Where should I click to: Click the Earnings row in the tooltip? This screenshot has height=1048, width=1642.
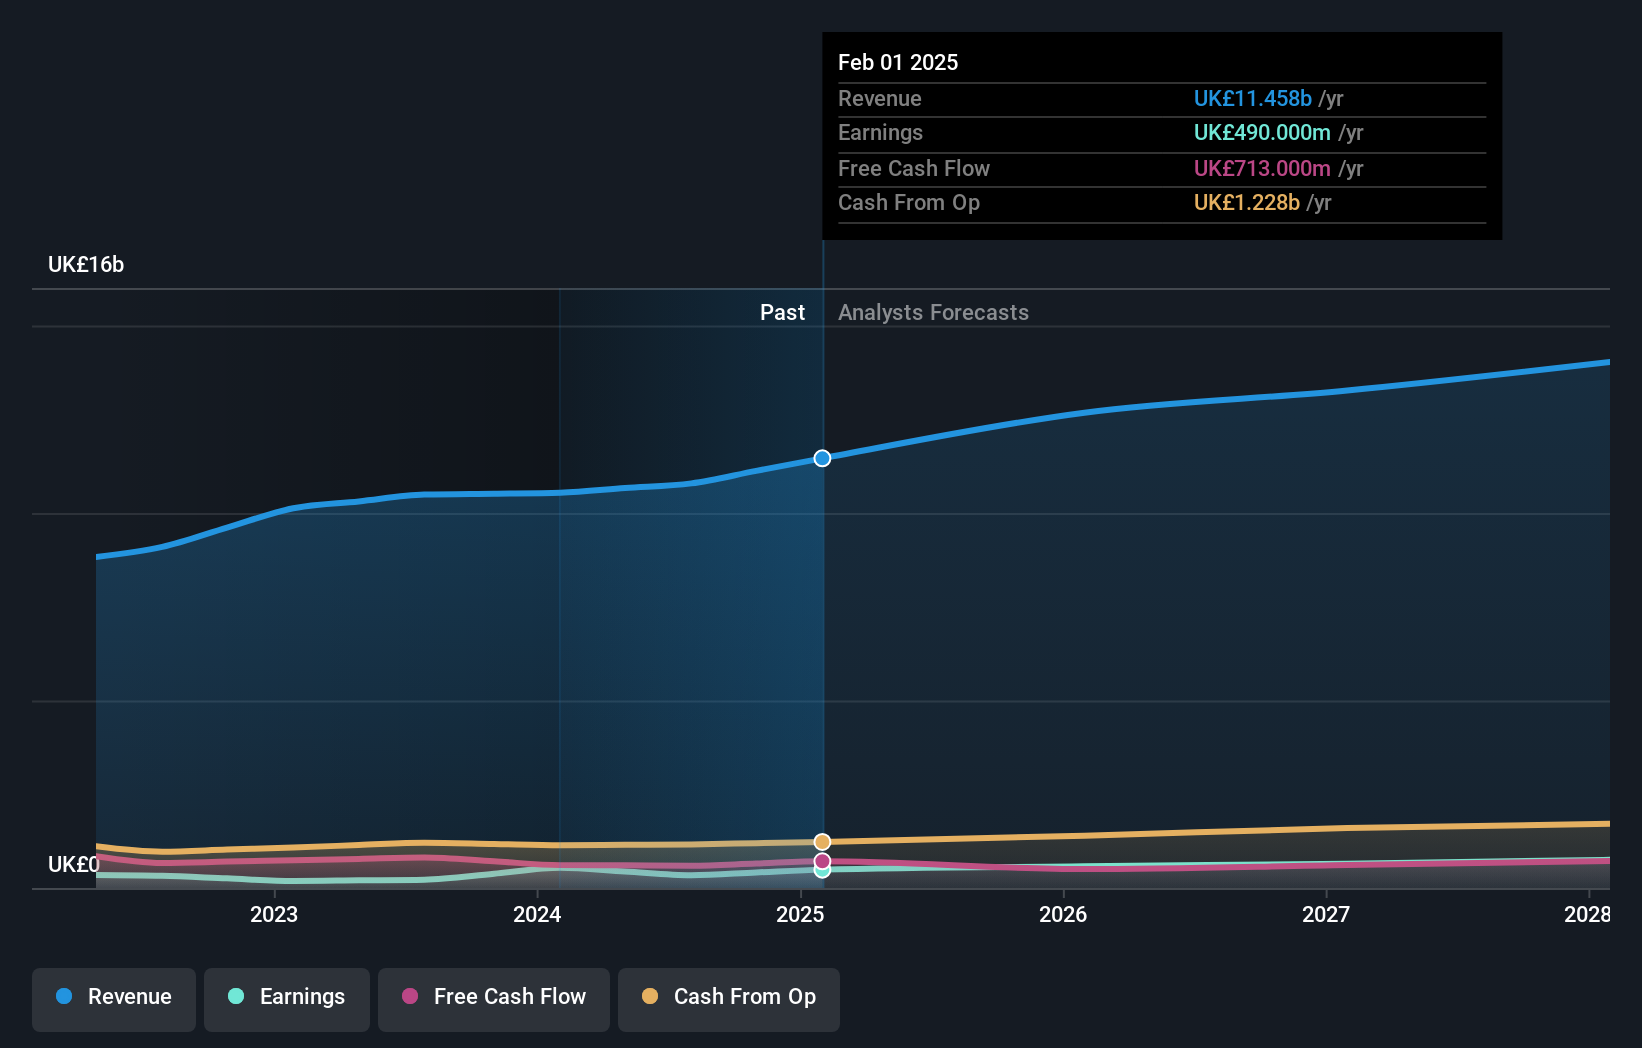point(1100,133)
